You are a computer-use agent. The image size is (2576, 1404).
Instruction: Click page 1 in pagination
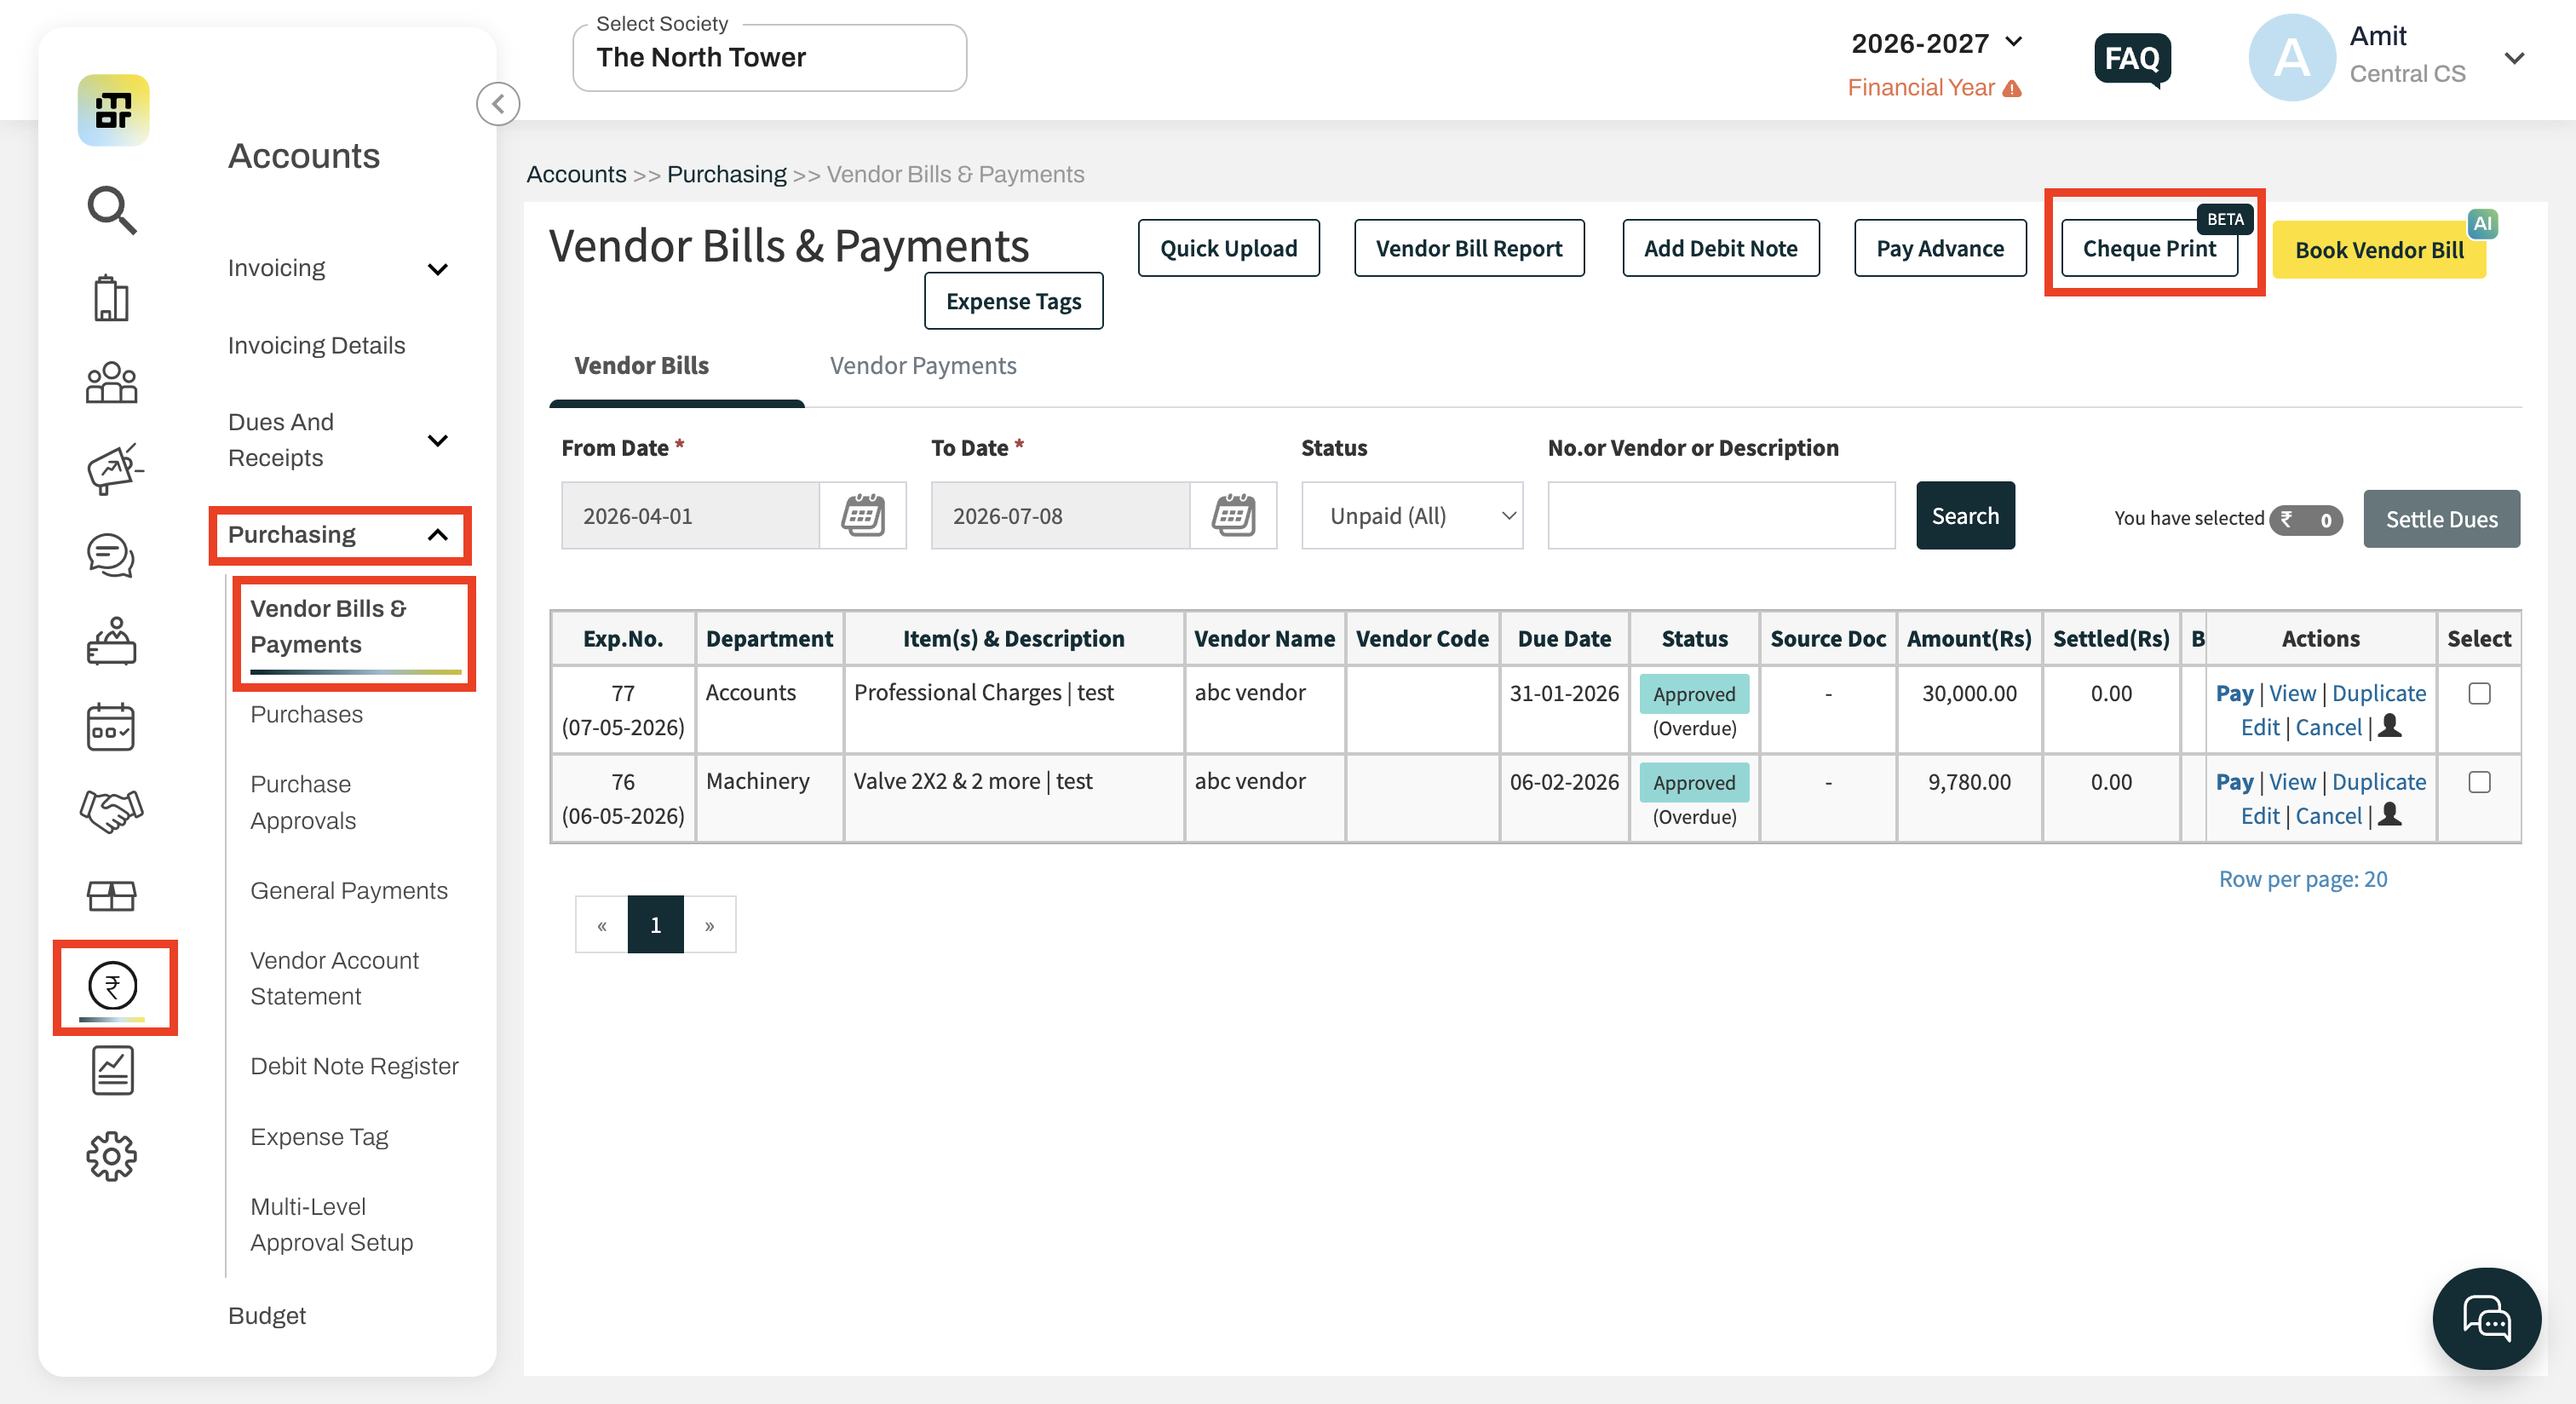tap(655, 925)
